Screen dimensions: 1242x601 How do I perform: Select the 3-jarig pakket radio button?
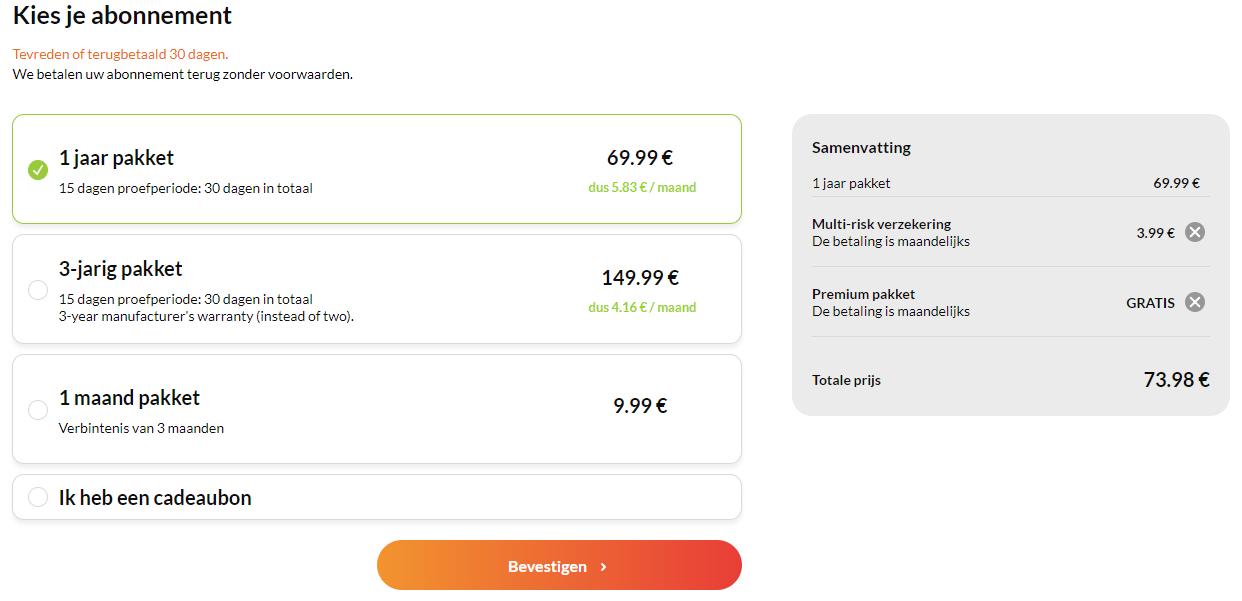pyautogui.click(x=37, y=289)
